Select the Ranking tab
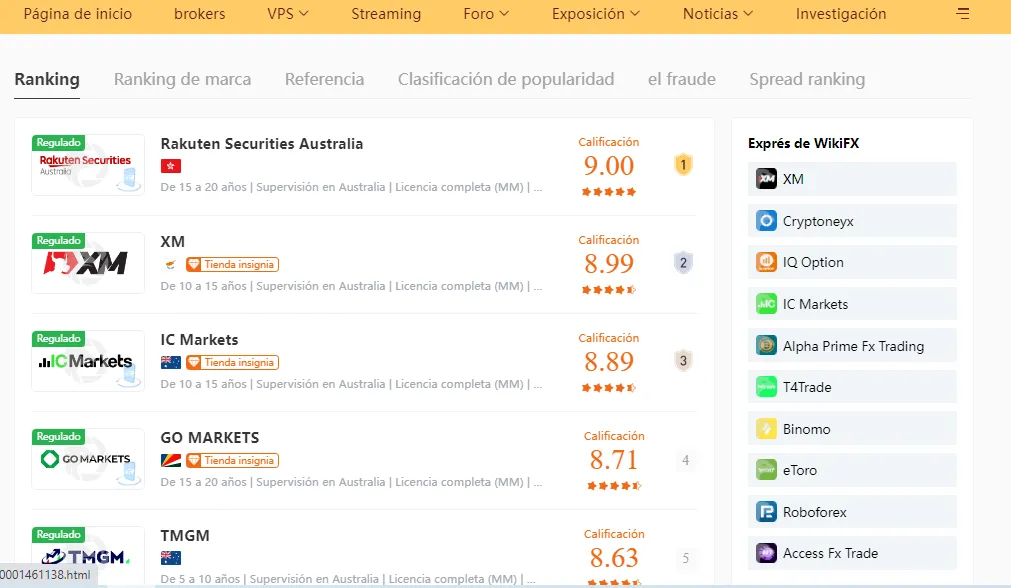Image resolution: width=1011 pixels, height=588 pixels. point(47,79)
